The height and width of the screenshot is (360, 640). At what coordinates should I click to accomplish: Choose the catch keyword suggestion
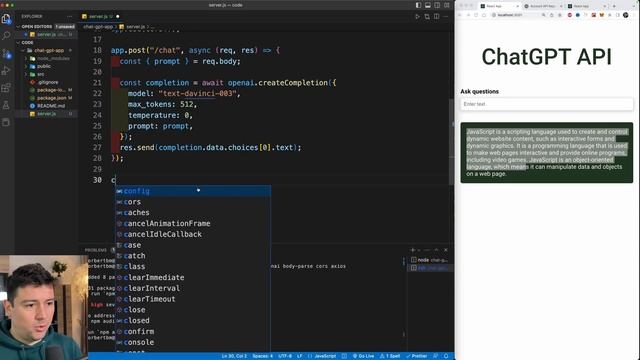click(193, 256)
